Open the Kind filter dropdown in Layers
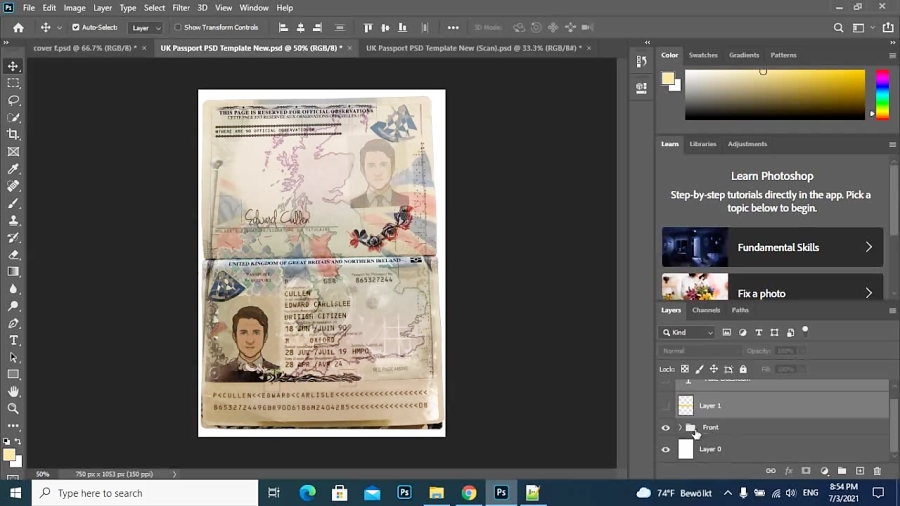900x506 pixels. pyautogui.click(x=688, y=332)
